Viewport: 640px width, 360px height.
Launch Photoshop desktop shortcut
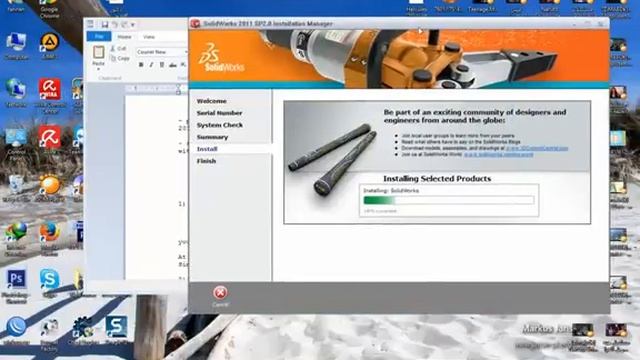[x=16, y=286]
